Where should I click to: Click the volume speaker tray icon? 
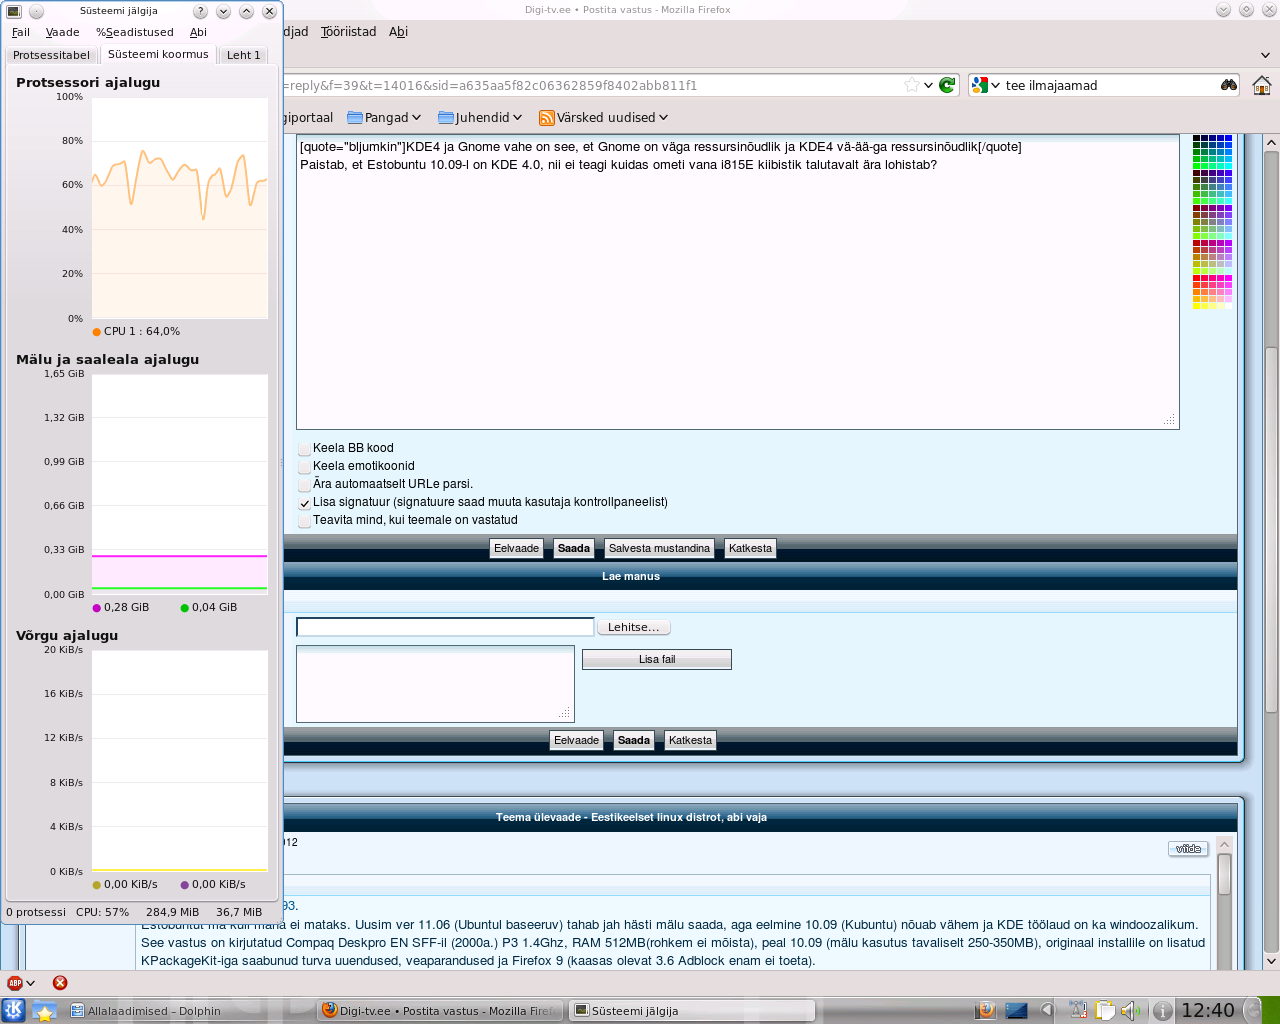(1129, 1010)
